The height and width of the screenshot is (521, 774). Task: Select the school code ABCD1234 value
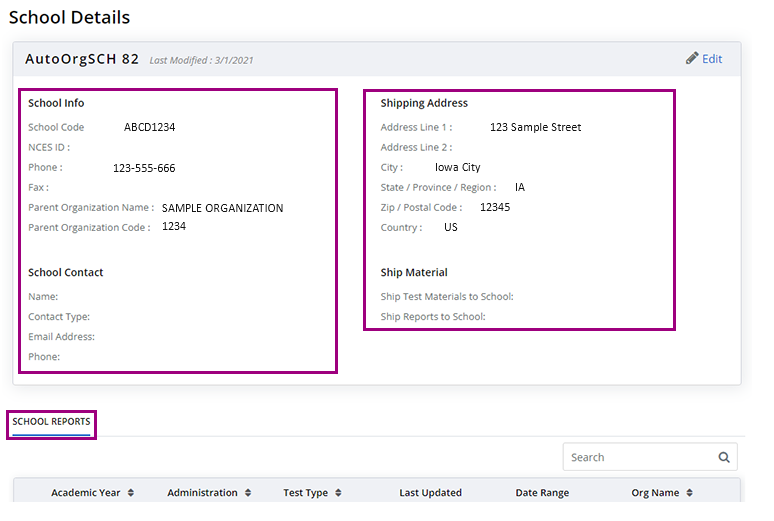tap(149, 127)
